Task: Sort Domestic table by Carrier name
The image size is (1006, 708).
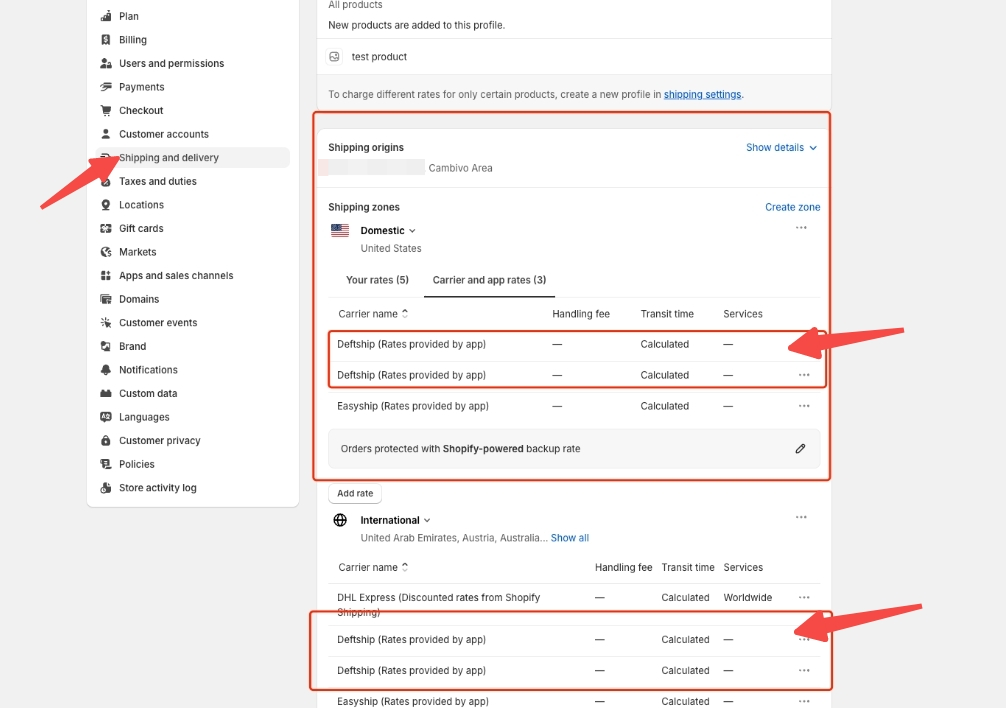Action: coord(373,314)
